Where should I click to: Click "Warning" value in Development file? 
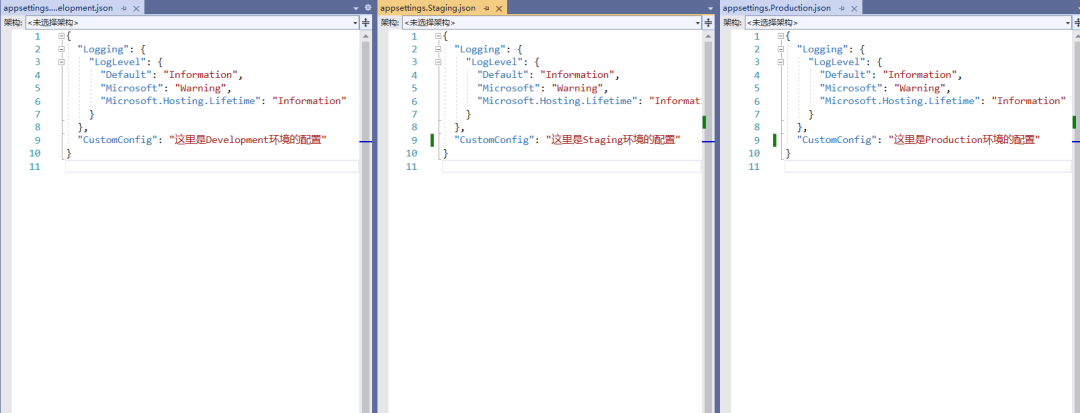200,88
